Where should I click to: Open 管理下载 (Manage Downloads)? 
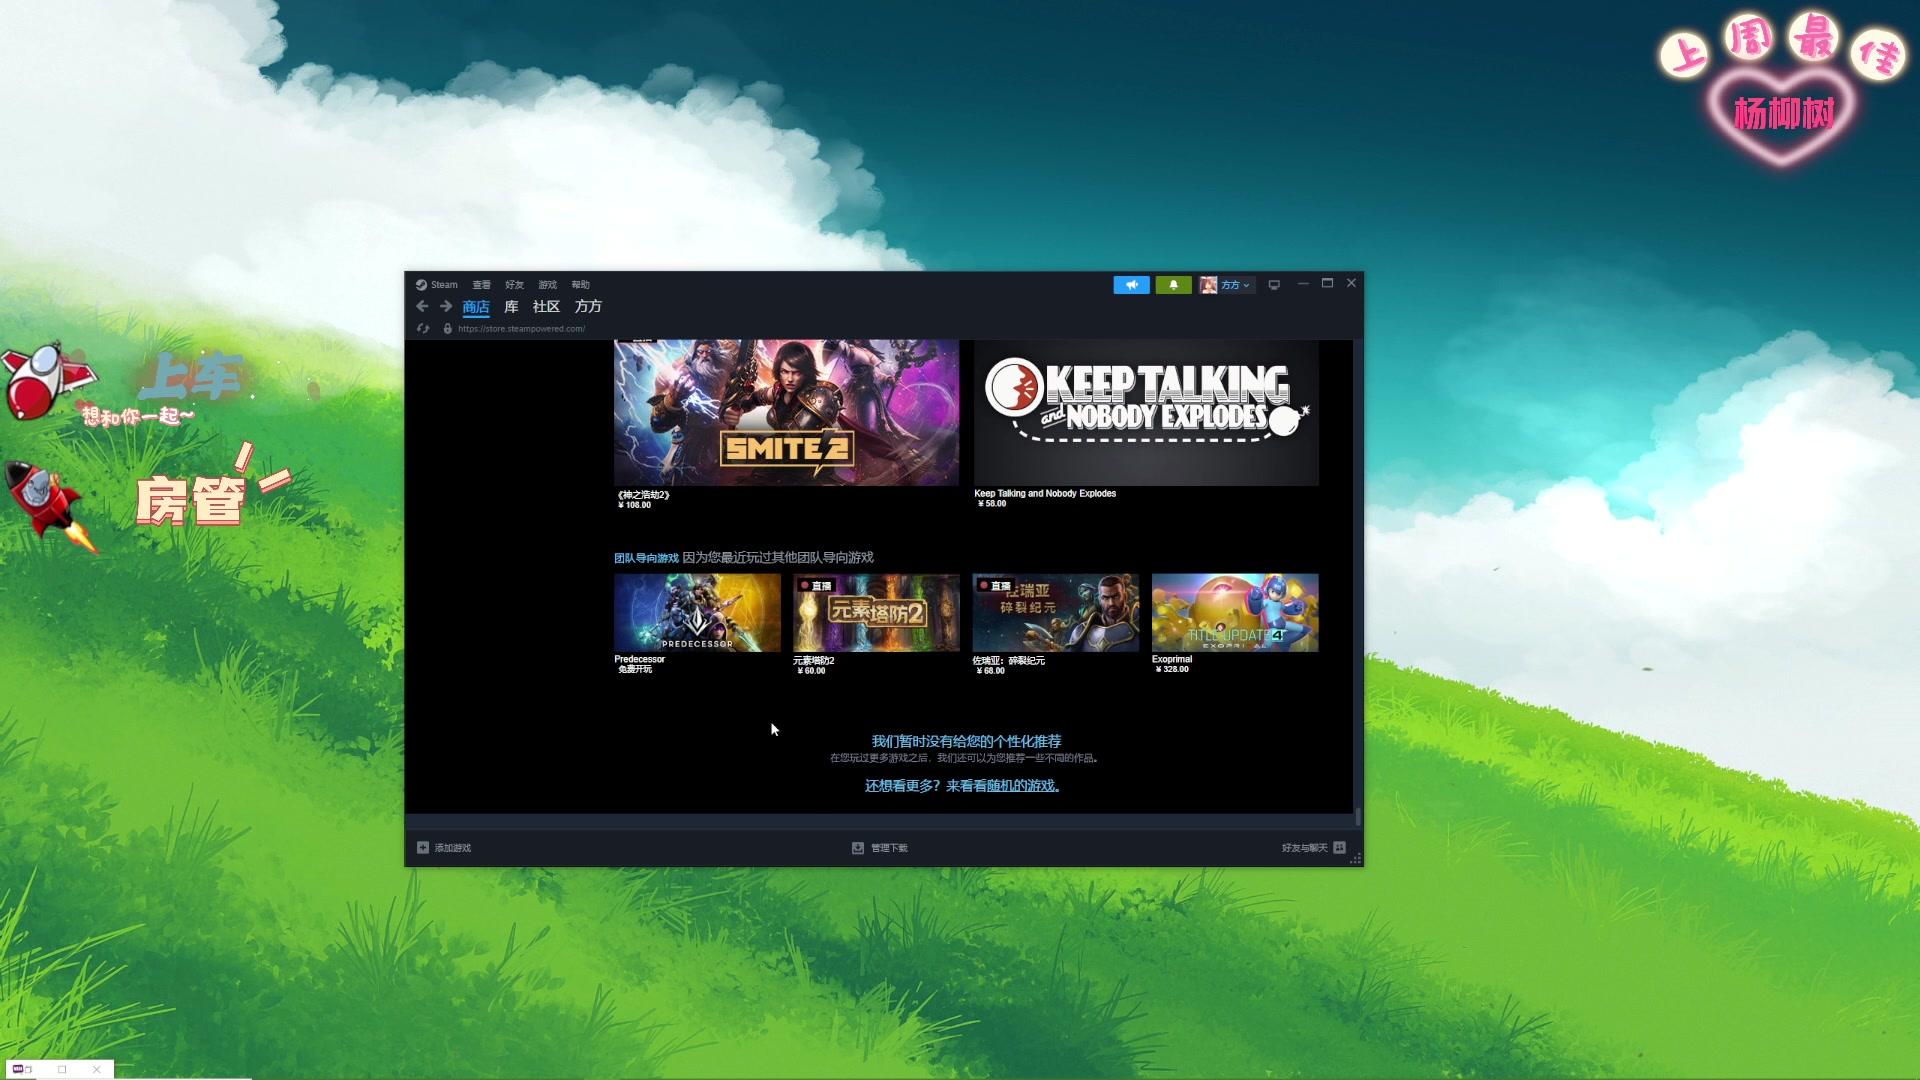[889, 848]
